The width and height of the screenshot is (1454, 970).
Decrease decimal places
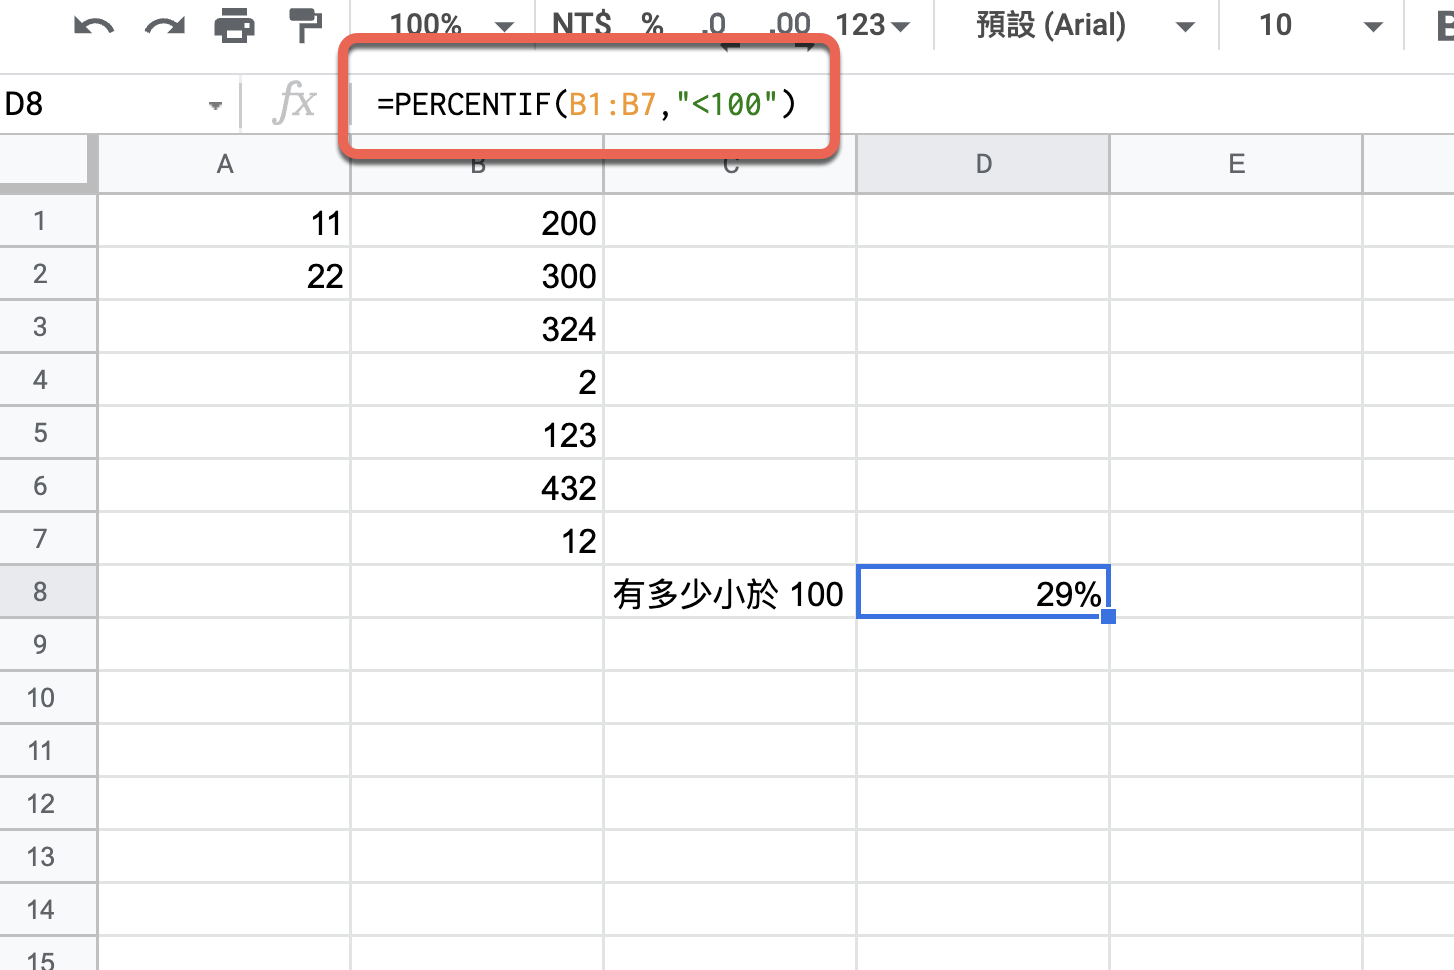[714, 25]
